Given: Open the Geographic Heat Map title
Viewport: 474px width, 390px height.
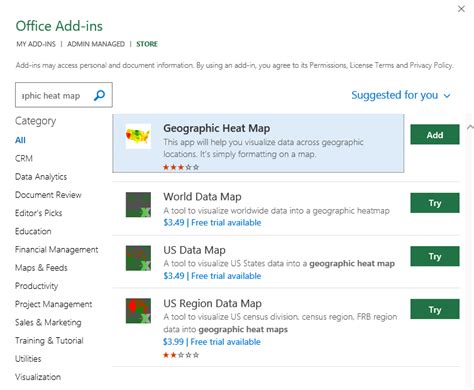Looking at the screenshot, I should point(217,128).
